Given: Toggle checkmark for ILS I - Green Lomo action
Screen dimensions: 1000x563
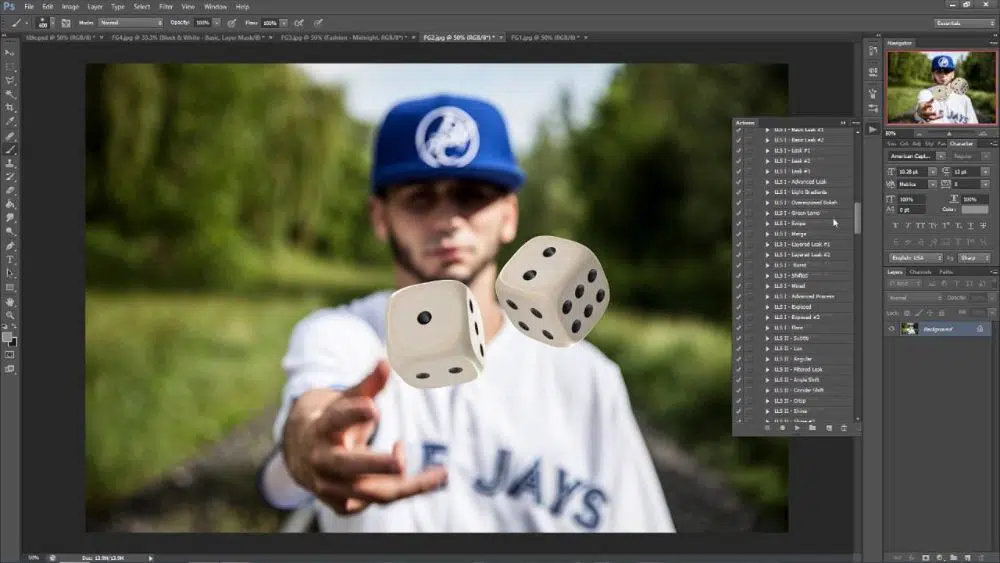Looking at the screenshot, I should tap(739, 213).
